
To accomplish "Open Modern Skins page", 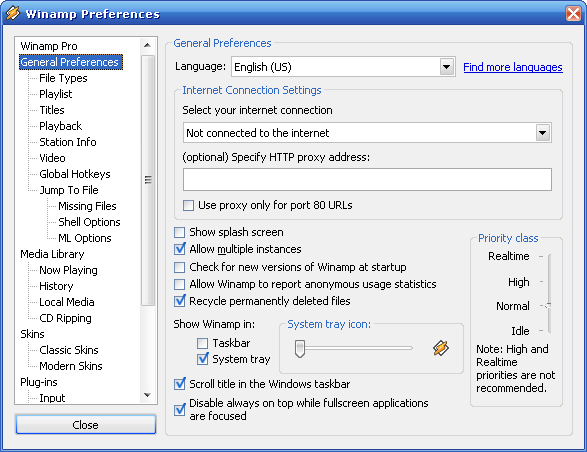I will point(71,366).
